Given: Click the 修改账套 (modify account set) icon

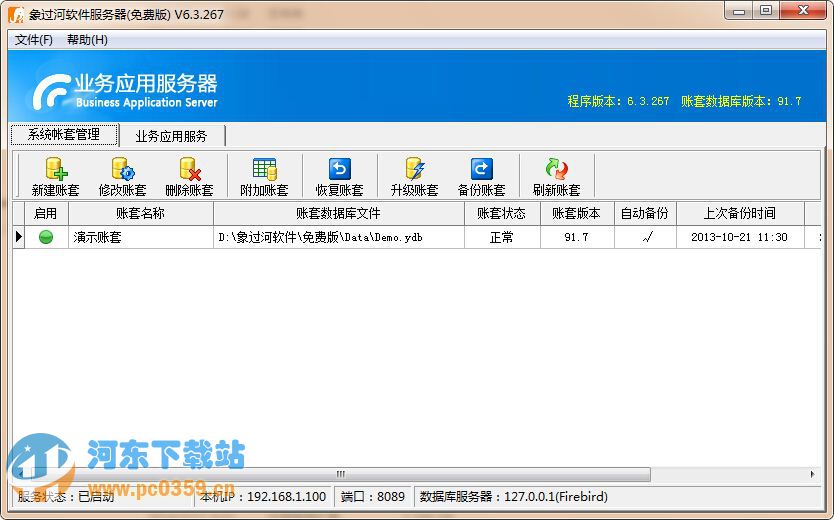Looking at the screenshot, I should click(123, 169).
